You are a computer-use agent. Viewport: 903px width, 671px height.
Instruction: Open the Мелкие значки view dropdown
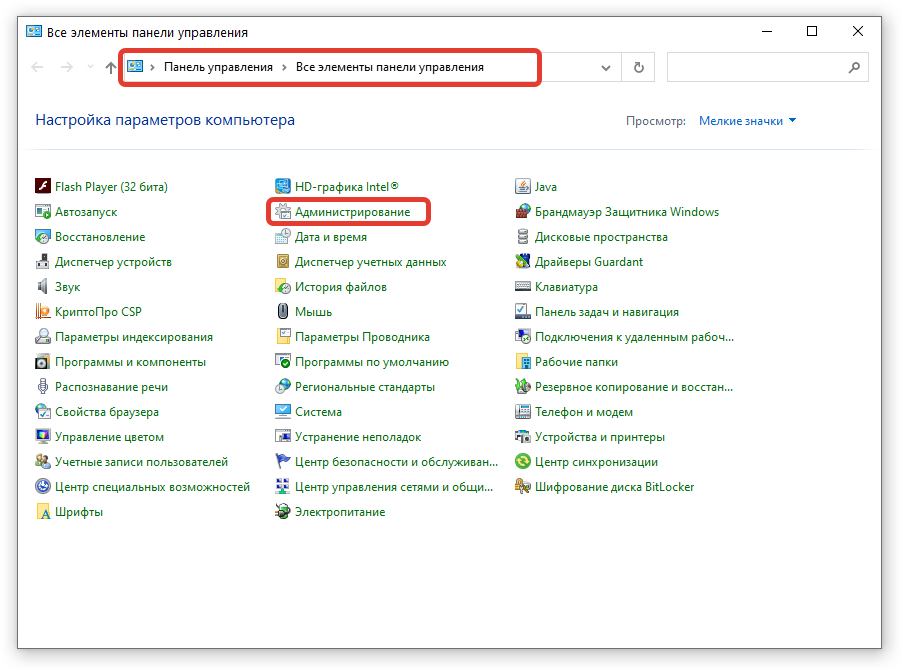point(747,121)
